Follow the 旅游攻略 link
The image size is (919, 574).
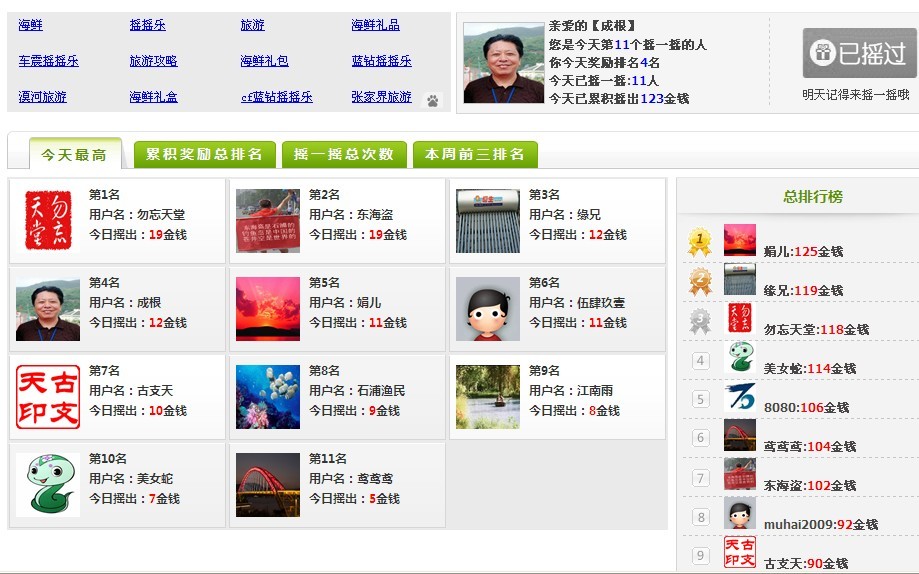click(x=153, y=61)
